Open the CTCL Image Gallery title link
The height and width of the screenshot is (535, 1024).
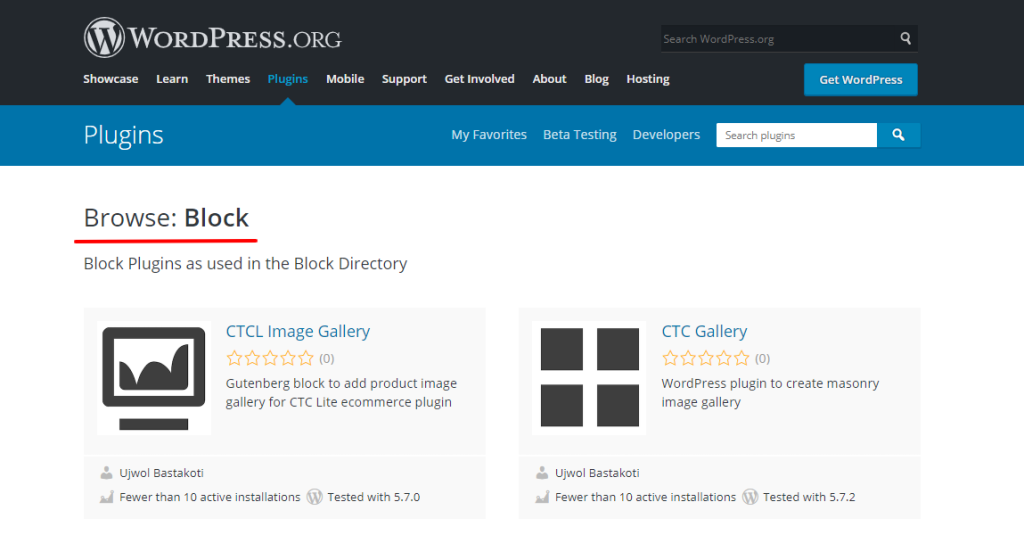click(298, 331)
